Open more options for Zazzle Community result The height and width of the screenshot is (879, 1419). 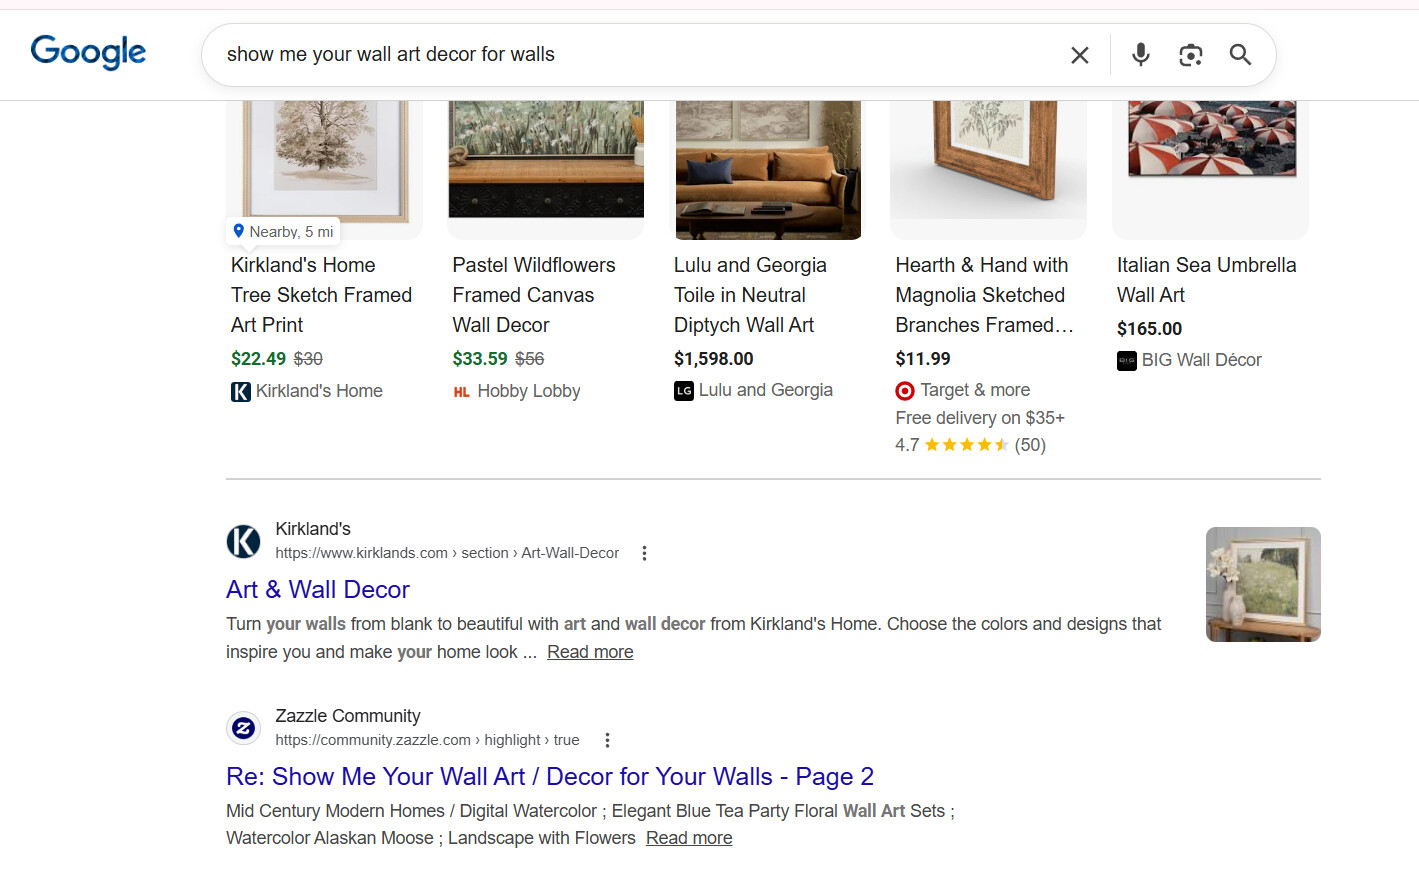point(607,741)
